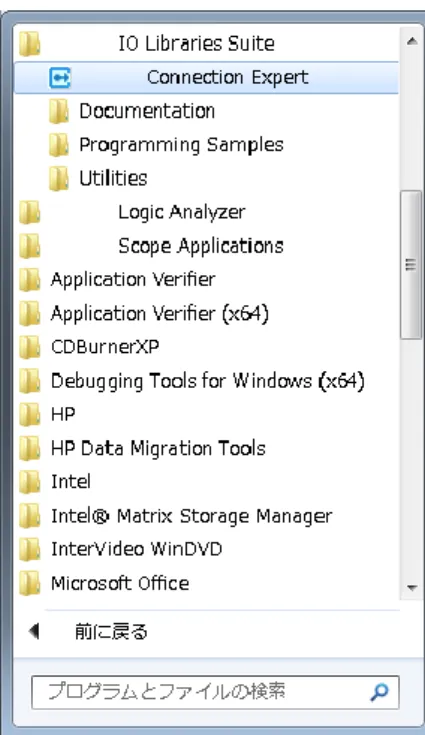Image resolution: width=425 pixels, height=735 pixels.
Task: Click the CDBurnerXP folder icon
Action: coord(30,347)
